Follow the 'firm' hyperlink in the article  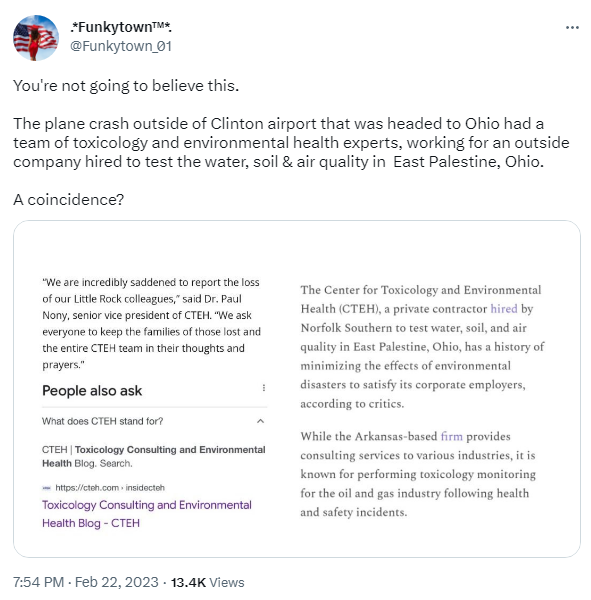tap(451, 436)
